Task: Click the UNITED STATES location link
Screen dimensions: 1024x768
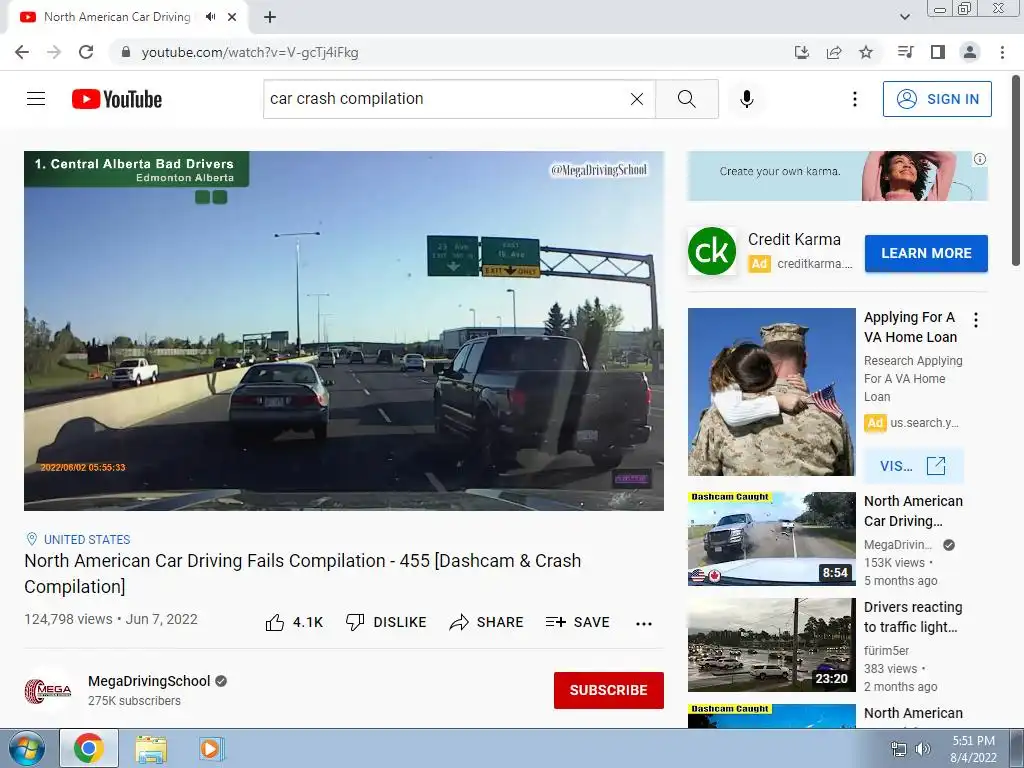Action: tap(87, 539)
